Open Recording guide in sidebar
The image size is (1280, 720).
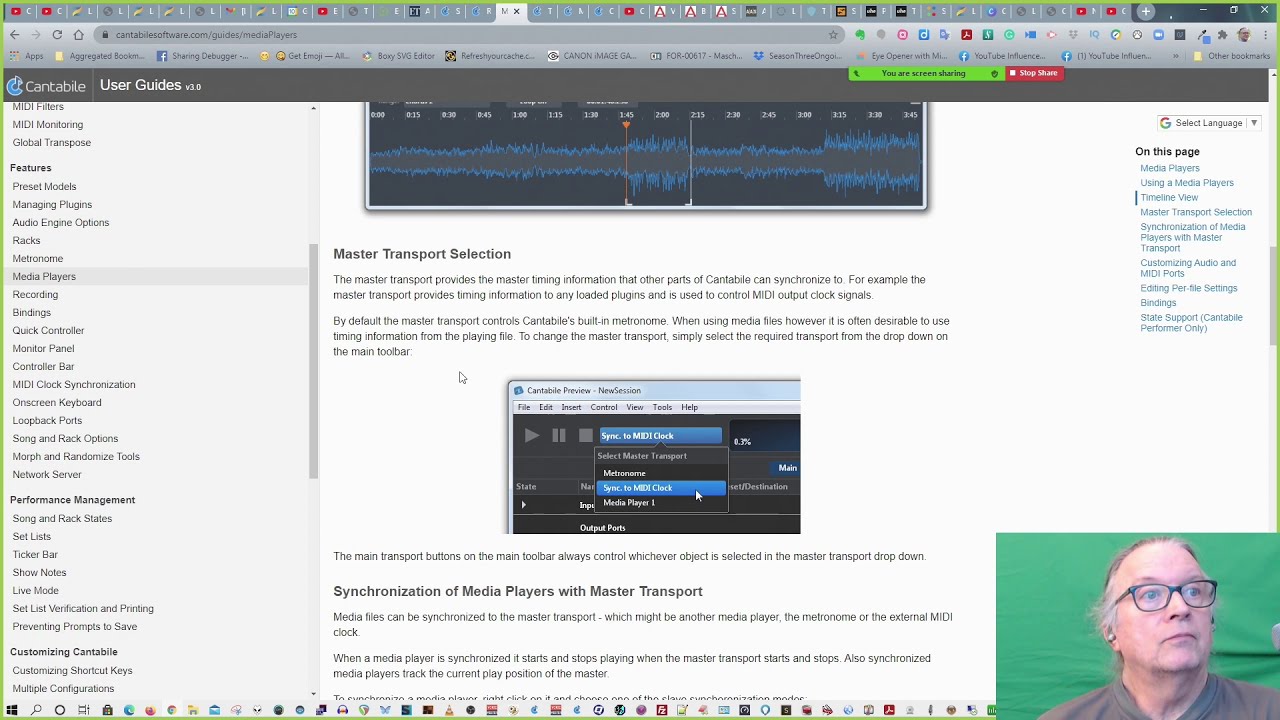[35, 294]
